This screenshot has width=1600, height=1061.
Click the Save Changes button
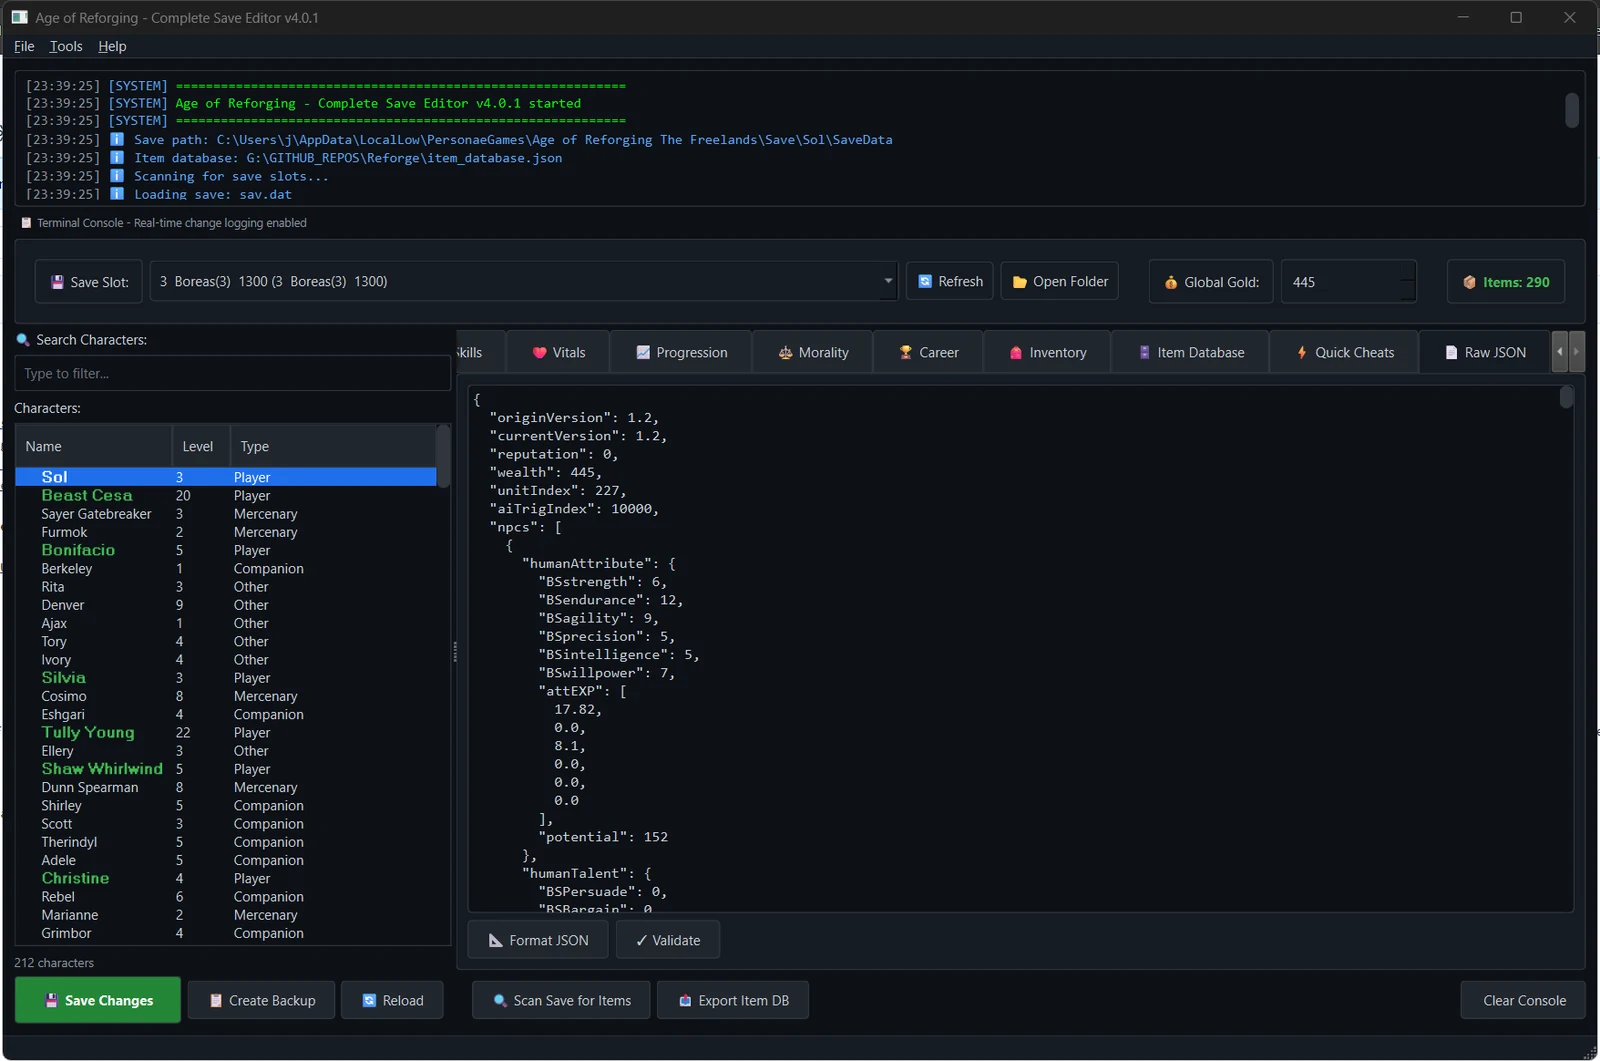click(98, 1000)
